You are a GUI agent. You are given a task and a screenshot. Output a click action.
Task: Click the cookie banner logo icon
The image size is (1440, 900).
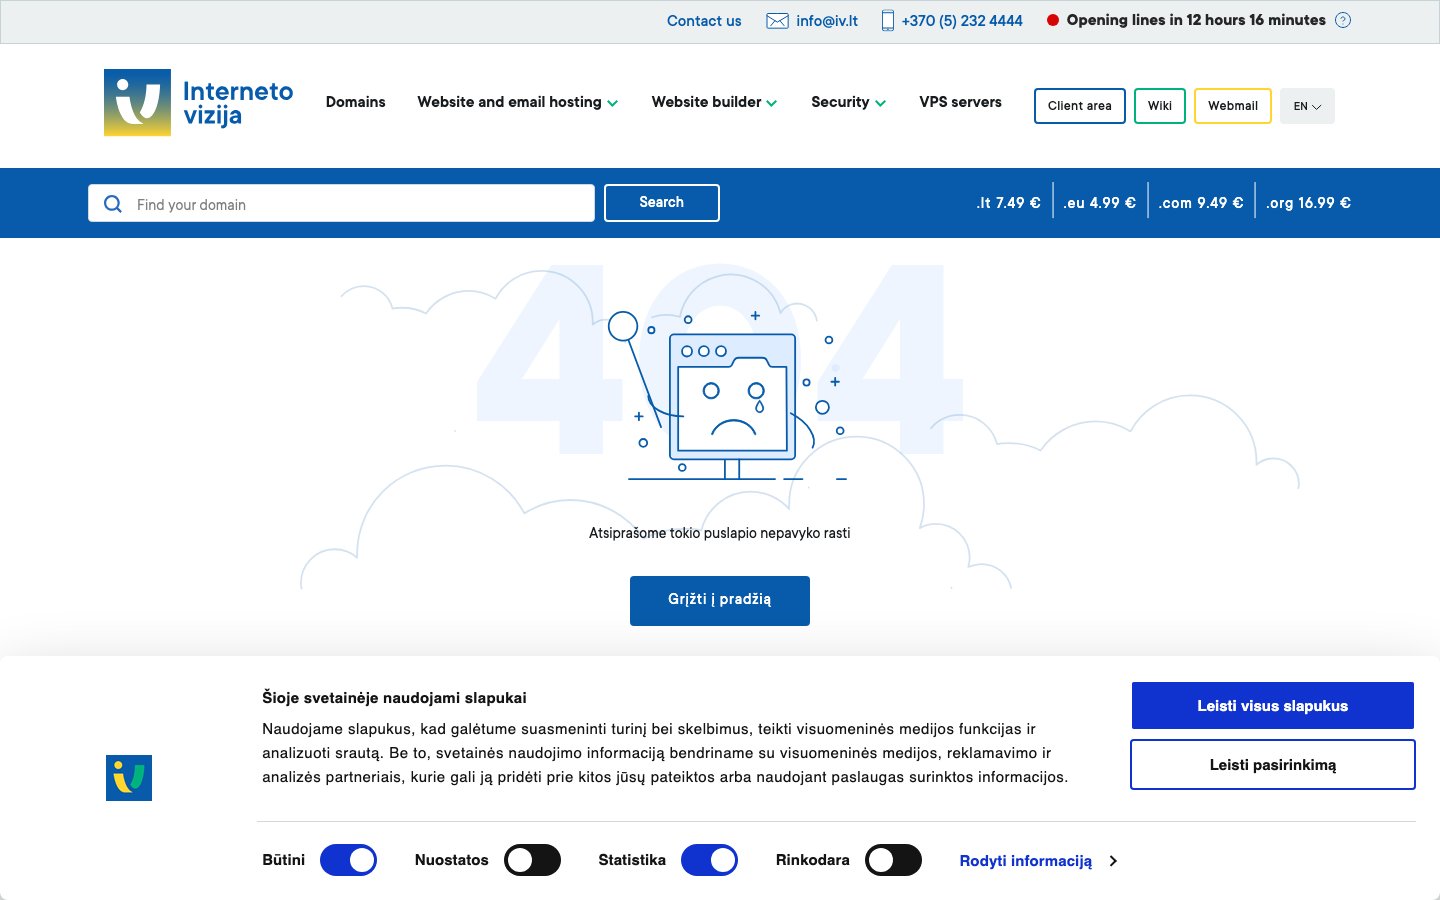coord(129,778)
